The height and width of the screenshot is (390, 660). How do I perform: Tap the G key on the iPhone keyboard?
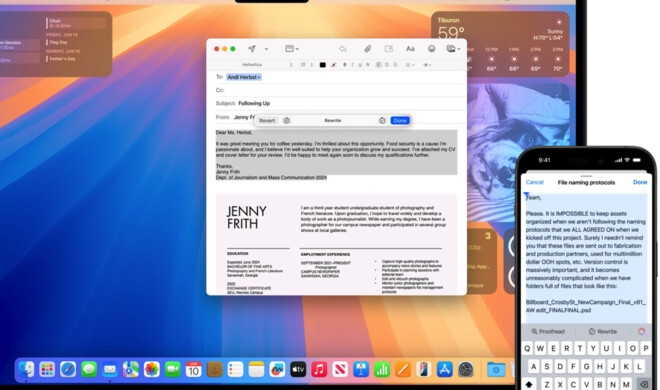[586, 366]
